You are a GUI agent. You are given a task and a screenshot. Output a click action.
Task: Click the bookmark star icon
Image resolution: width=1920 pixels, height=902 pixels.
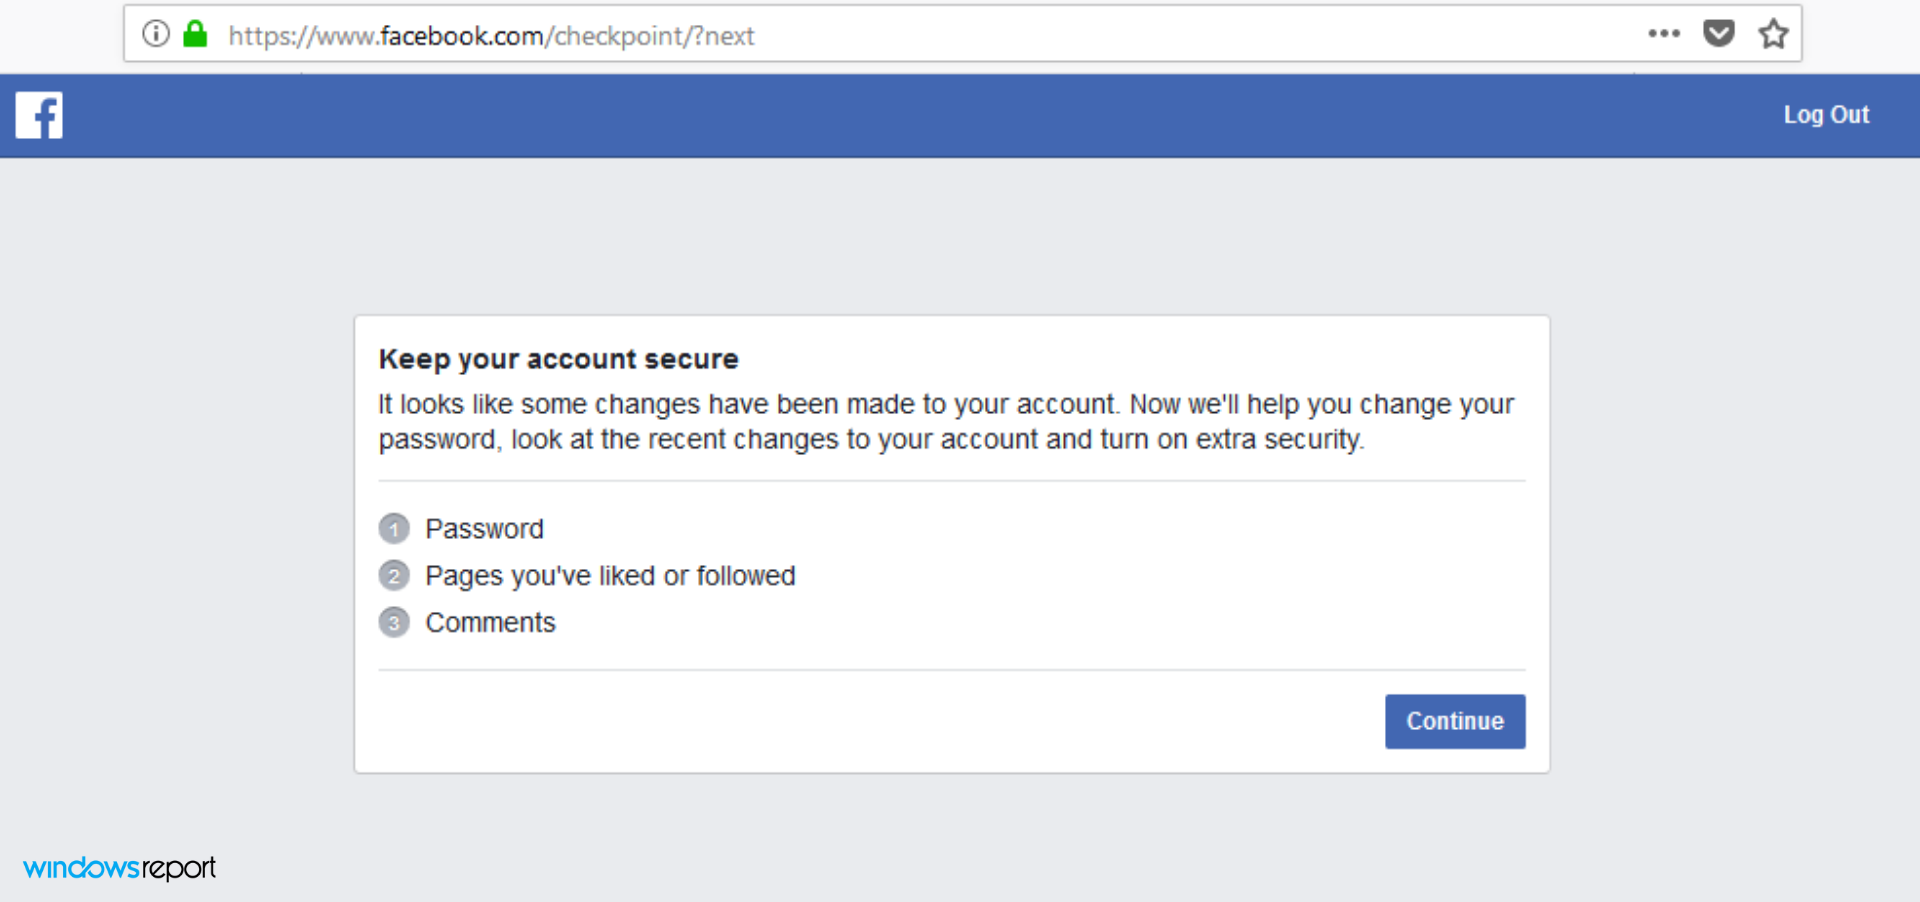[1773, 33]
